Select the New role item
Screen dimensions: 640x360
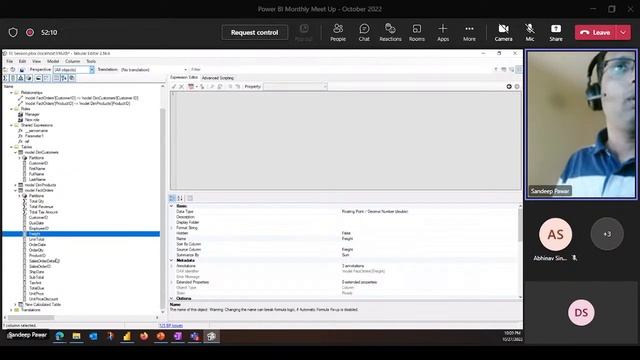point(32,120)
